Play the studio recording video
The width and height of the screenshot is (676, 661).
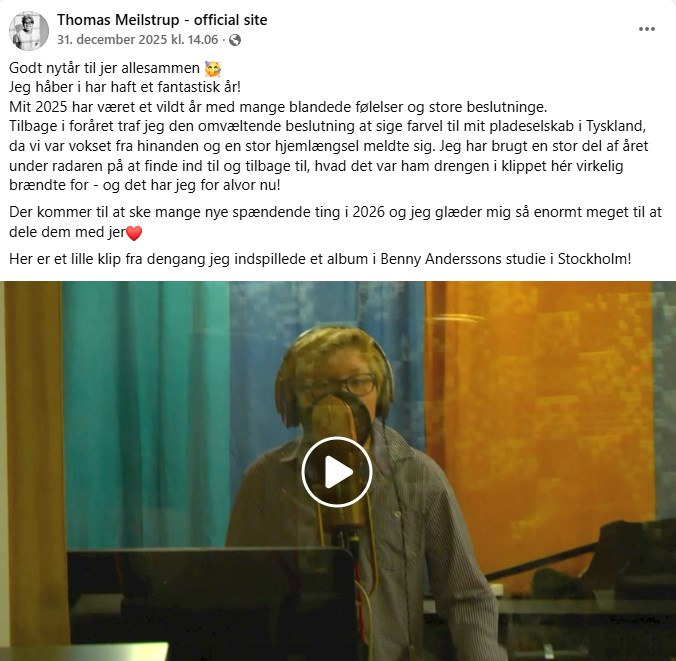coord(337,472)
